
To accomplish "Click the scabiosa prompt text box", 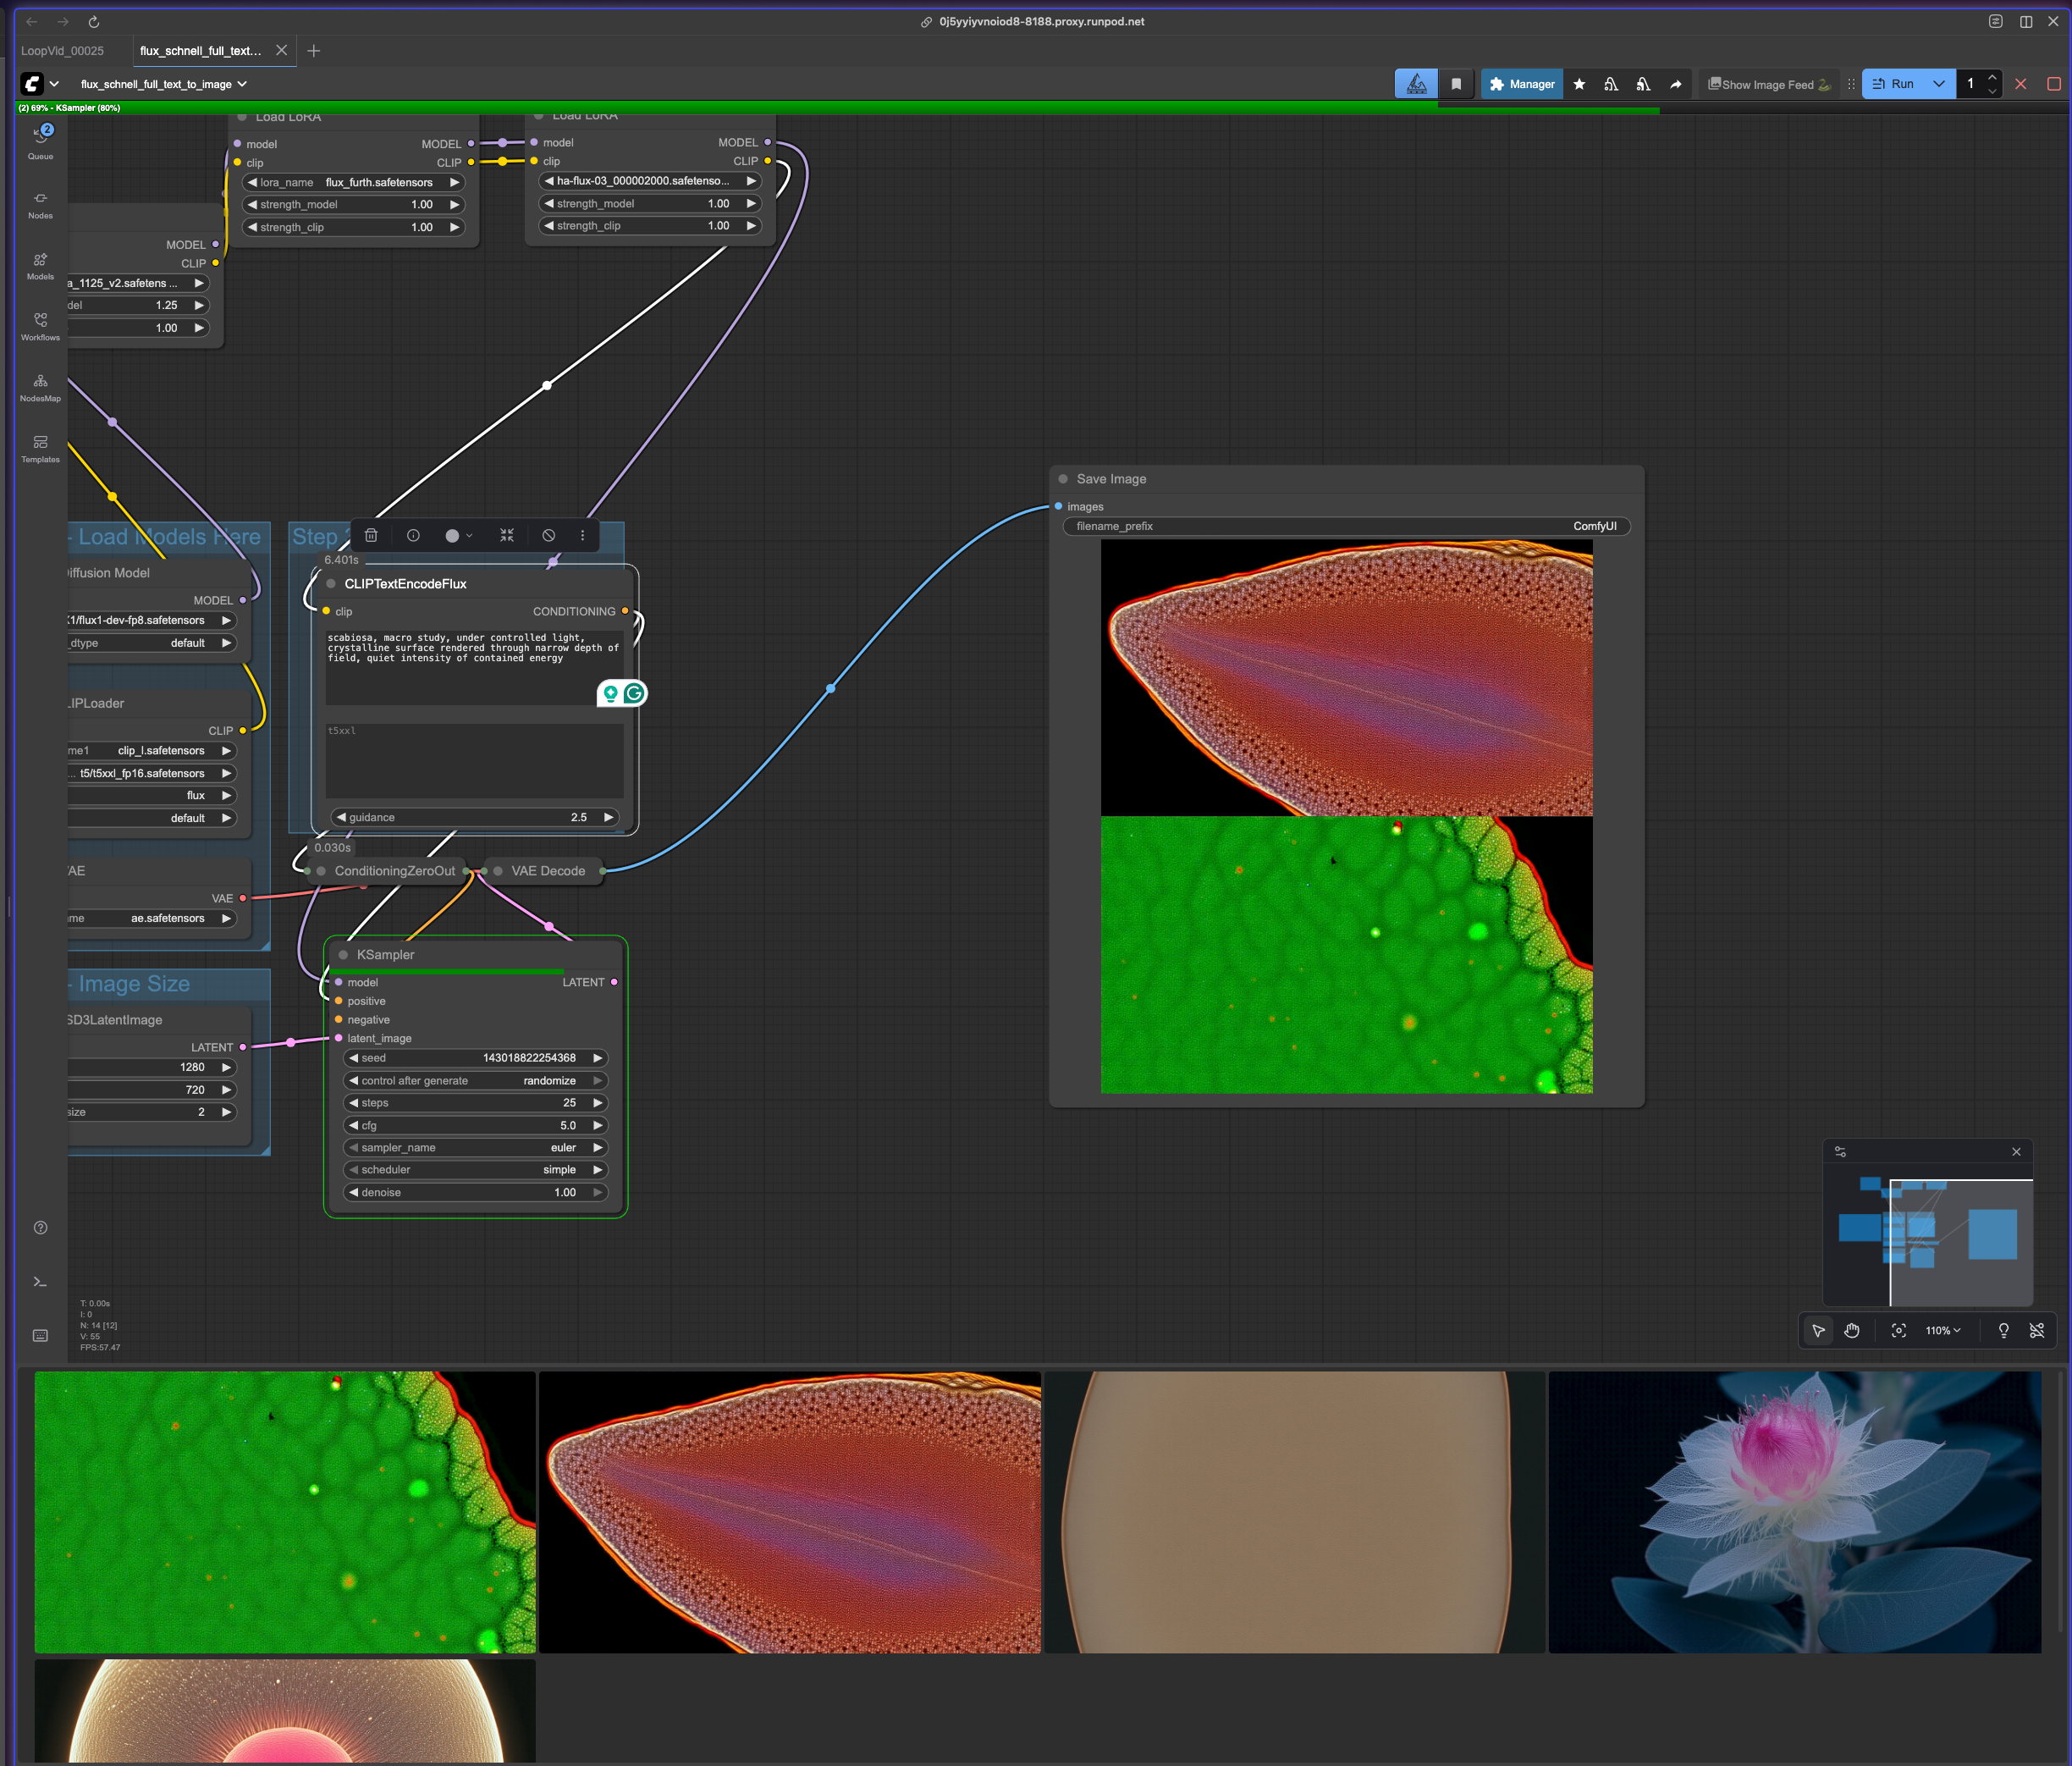I will (x=474, y=667).
